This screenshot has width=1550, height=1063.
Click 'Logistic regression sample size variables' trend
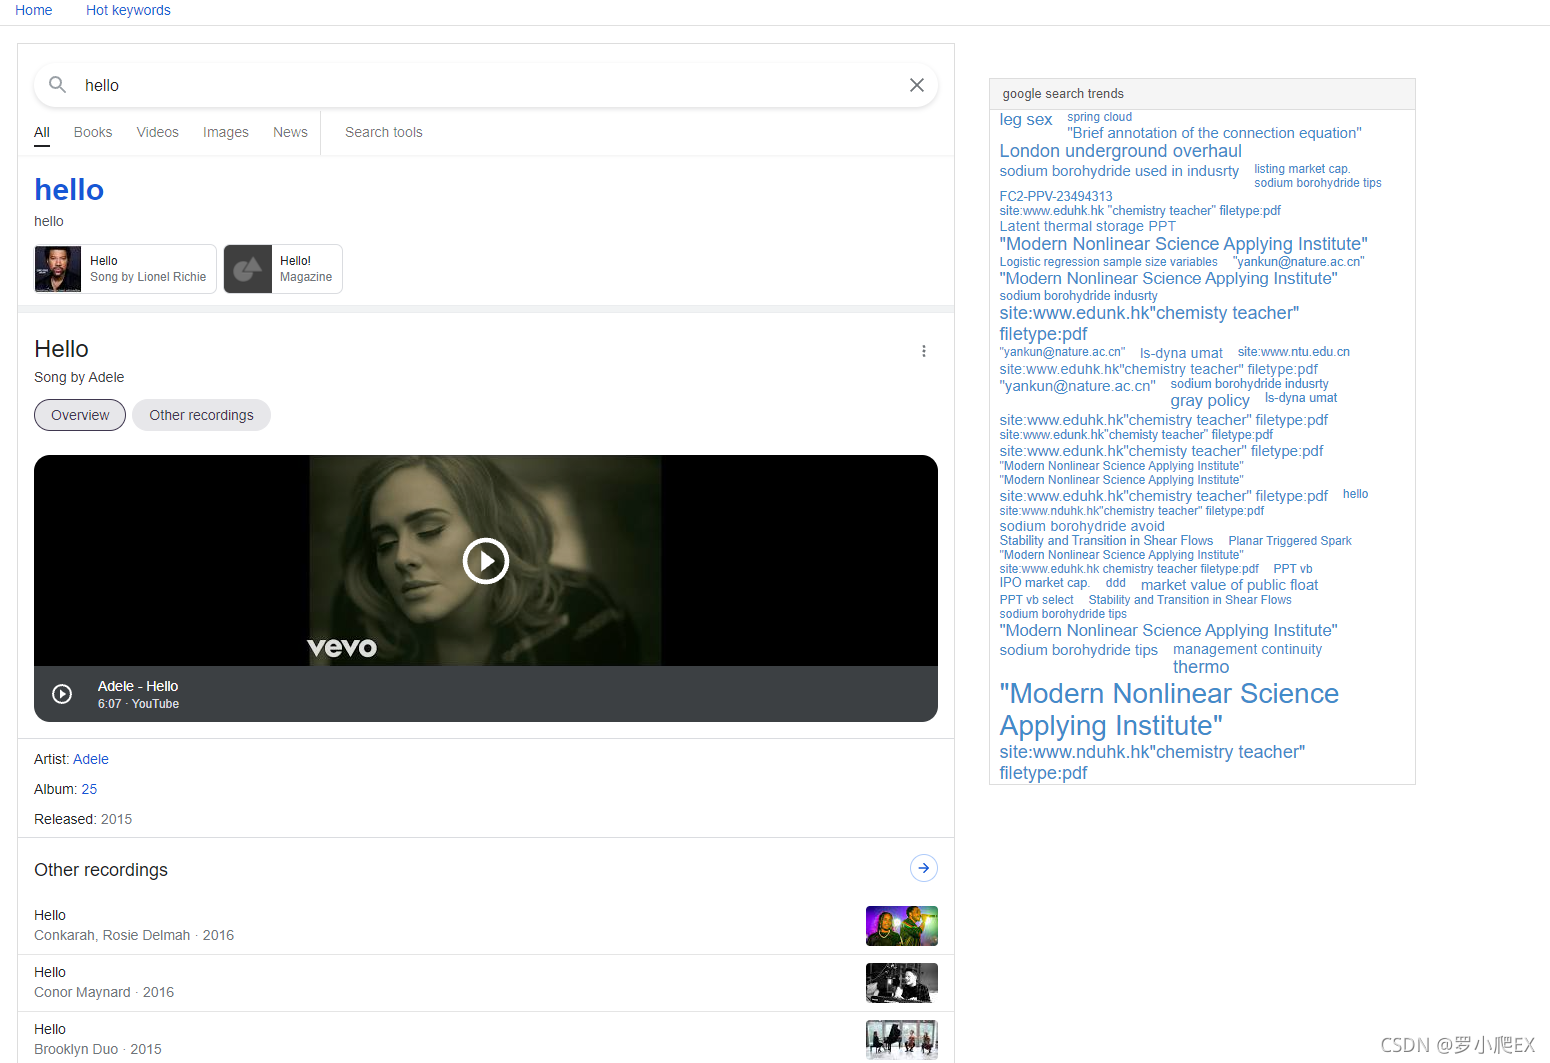coord(1108,262)
